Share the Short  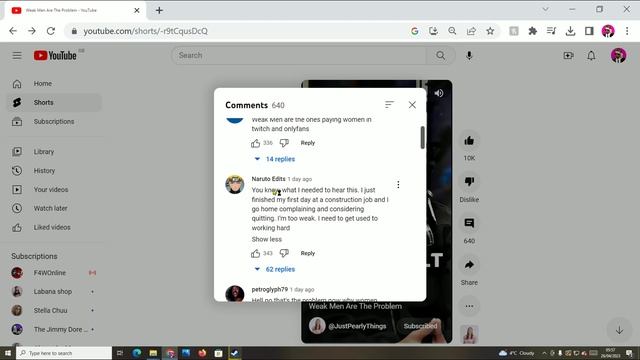pos(469,264)
